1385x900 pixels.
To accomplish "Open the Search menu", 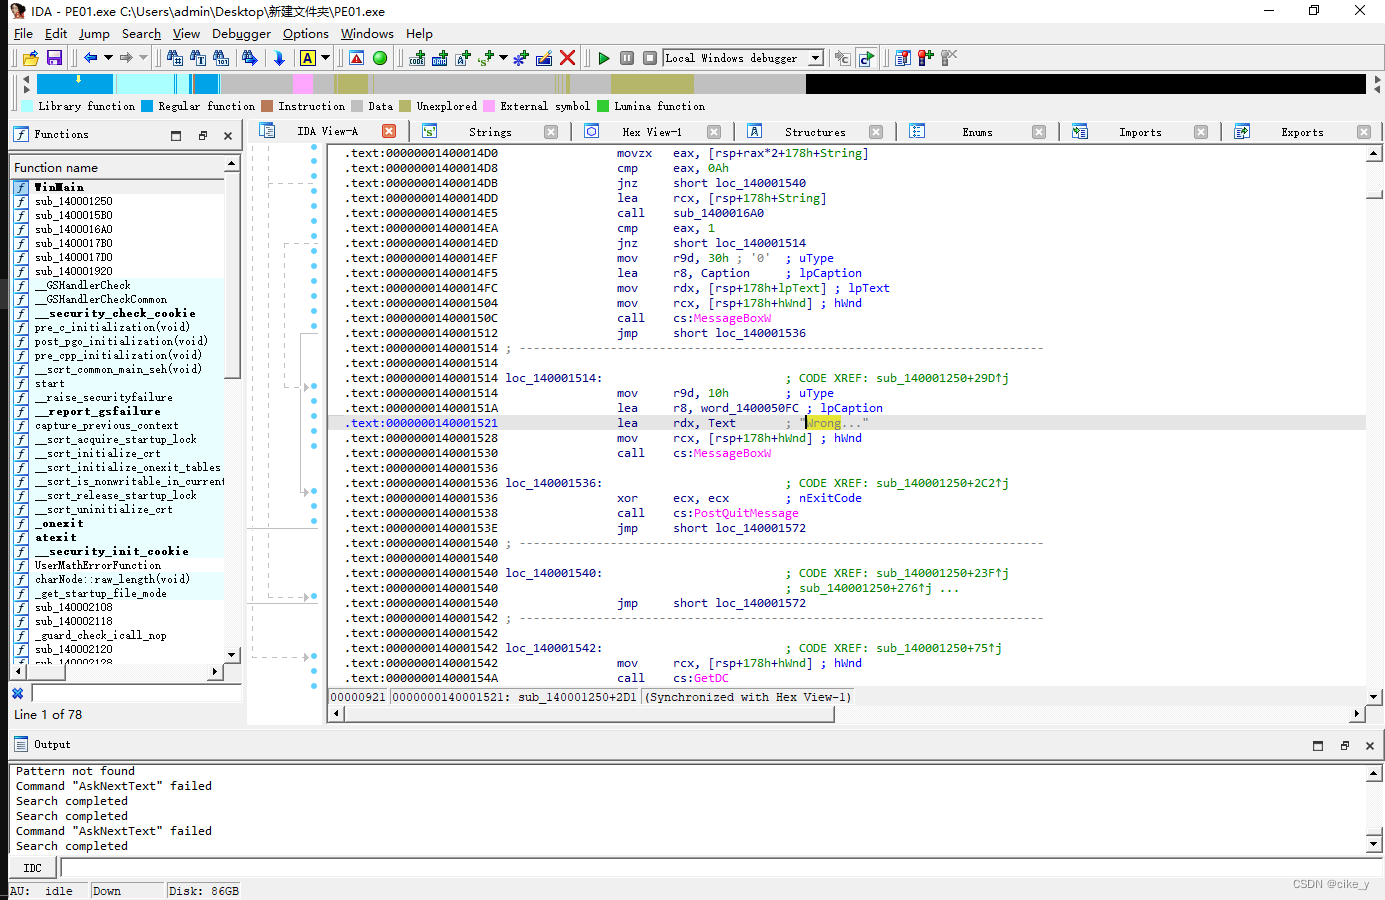I will tap(141, 33).
